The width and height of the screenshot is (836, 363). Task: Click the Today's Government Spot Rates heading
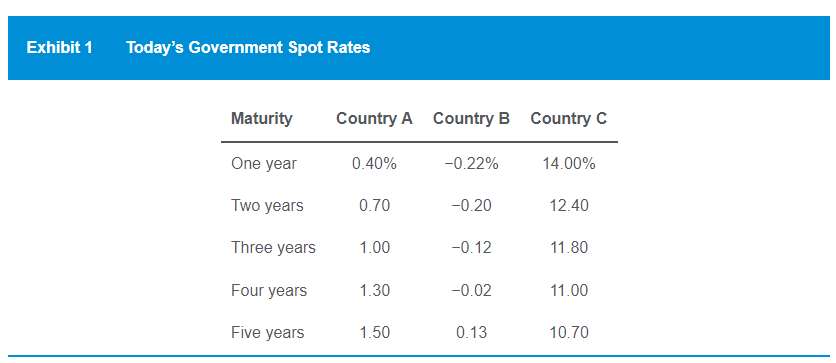(x=248, y=47)
